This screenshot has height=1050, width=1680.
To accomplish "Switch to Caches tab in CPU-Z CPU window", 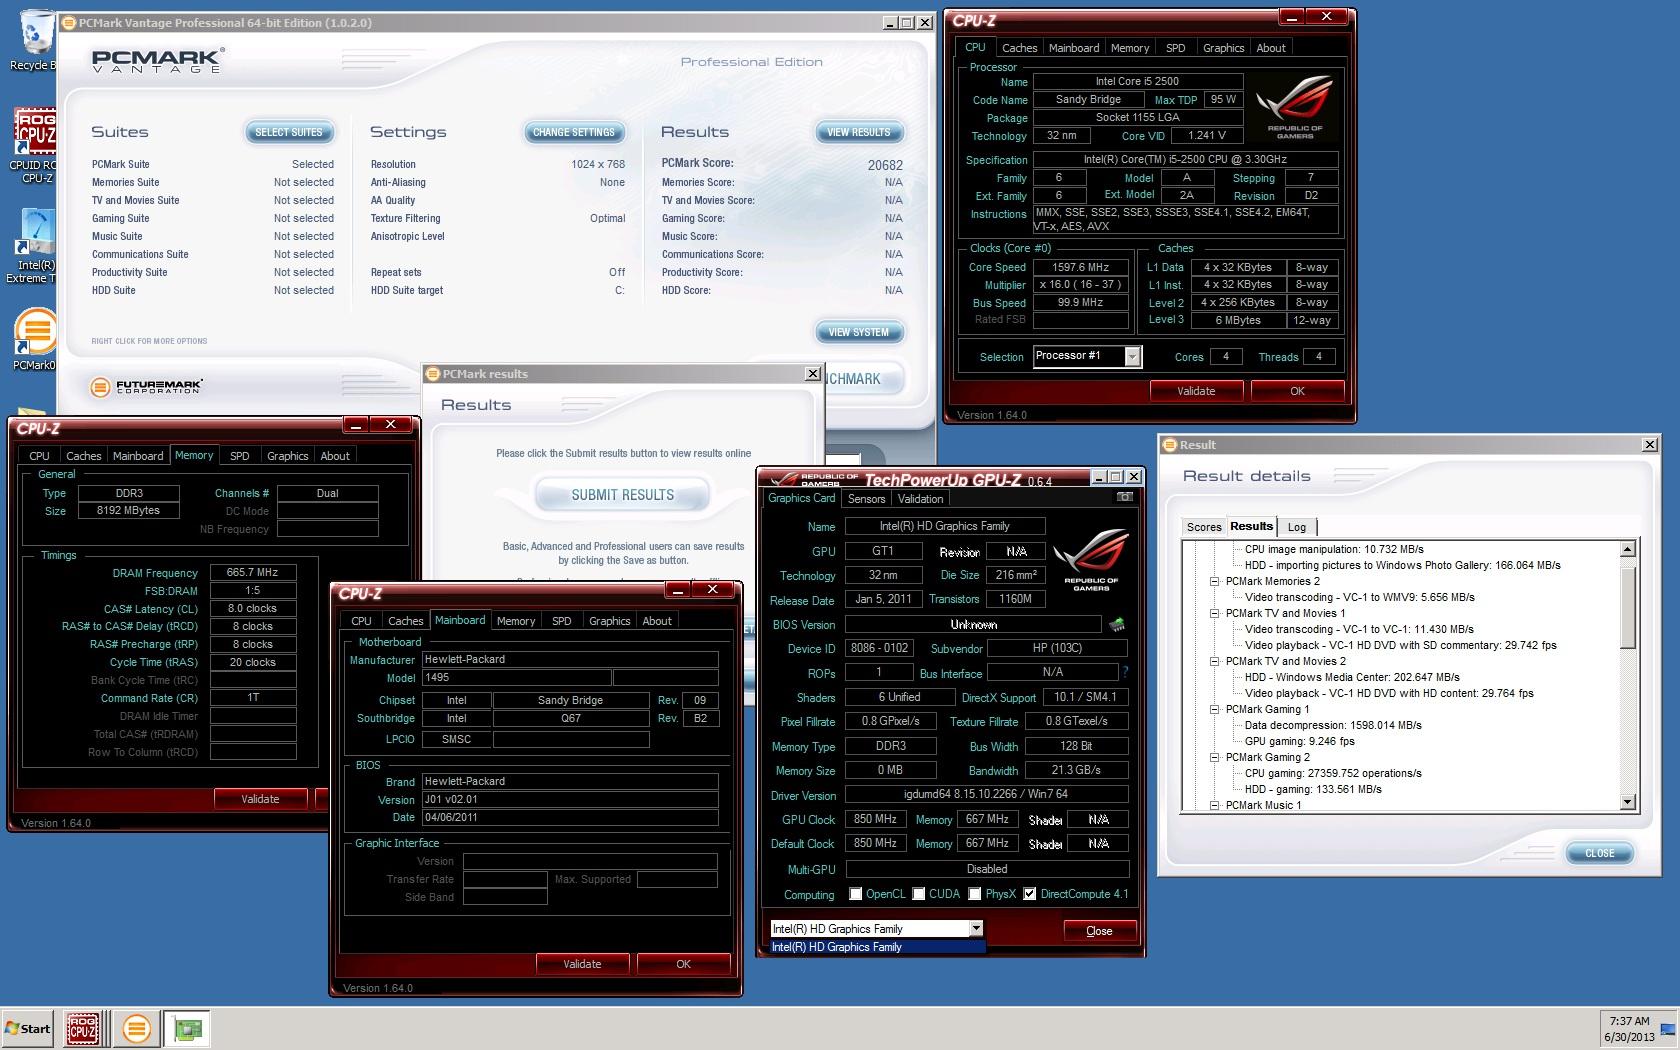I will pos(1019,48).
